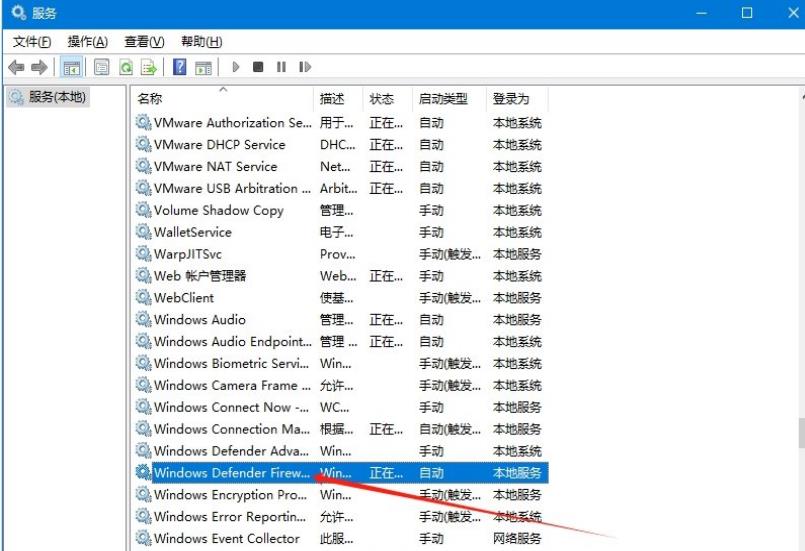Select WarpJITSvc service row
Screen dimensions: 805x551
pyautogui.click(x=341, y=254)
